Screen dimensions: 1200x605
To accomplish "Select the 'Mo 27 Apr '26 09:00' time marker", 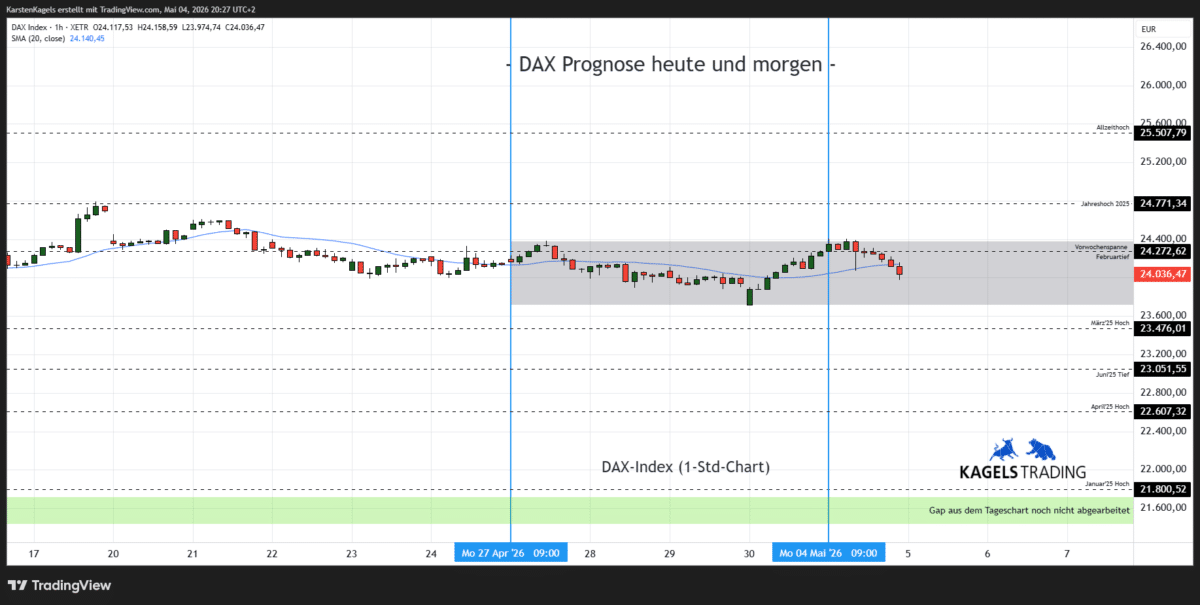I will pyautogui.click(x=510, y=553).
